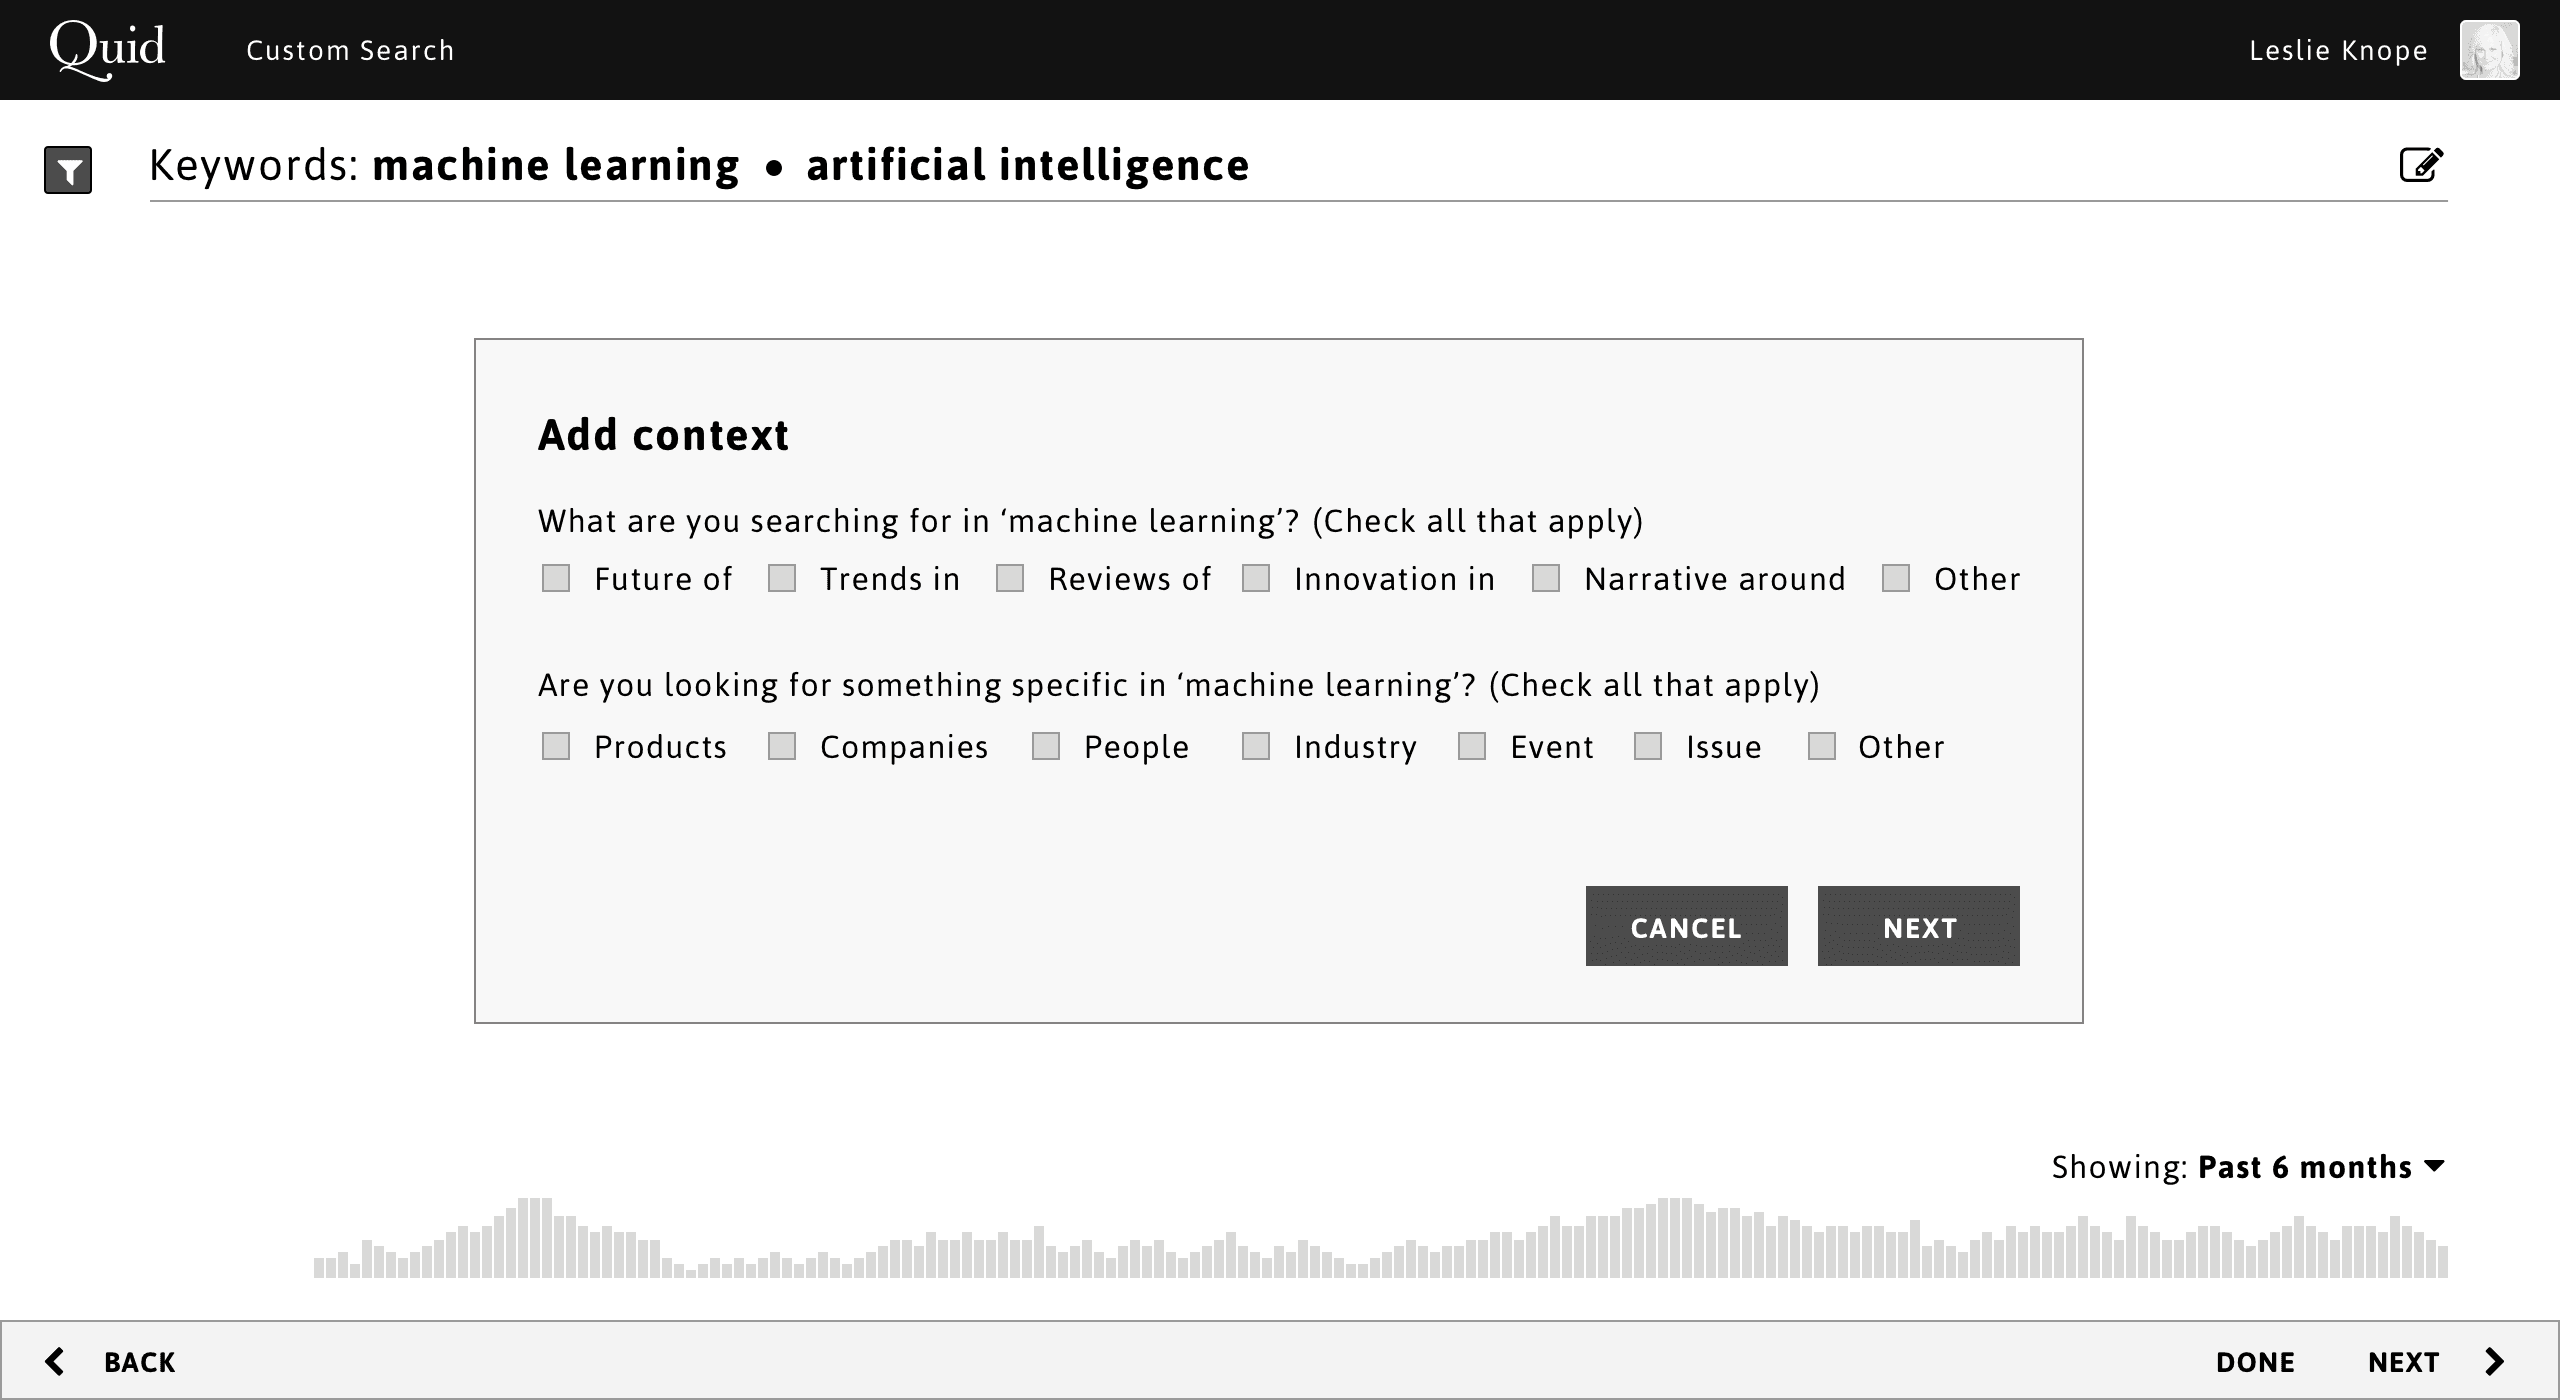Cancel the Add context dialog
The height and width of the screenshot is (1400, 2560).
point(1686,926)
